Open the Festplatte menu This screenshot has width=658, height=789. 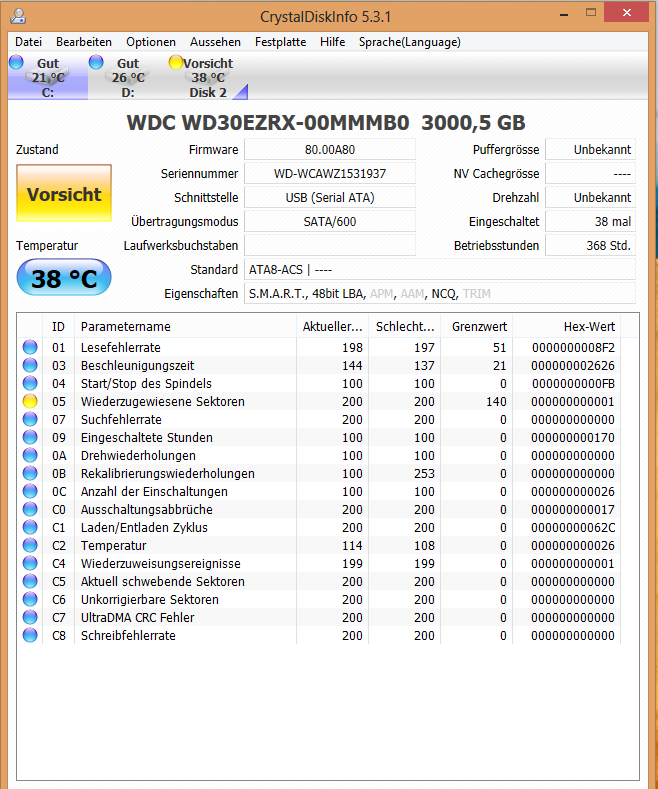280,42
